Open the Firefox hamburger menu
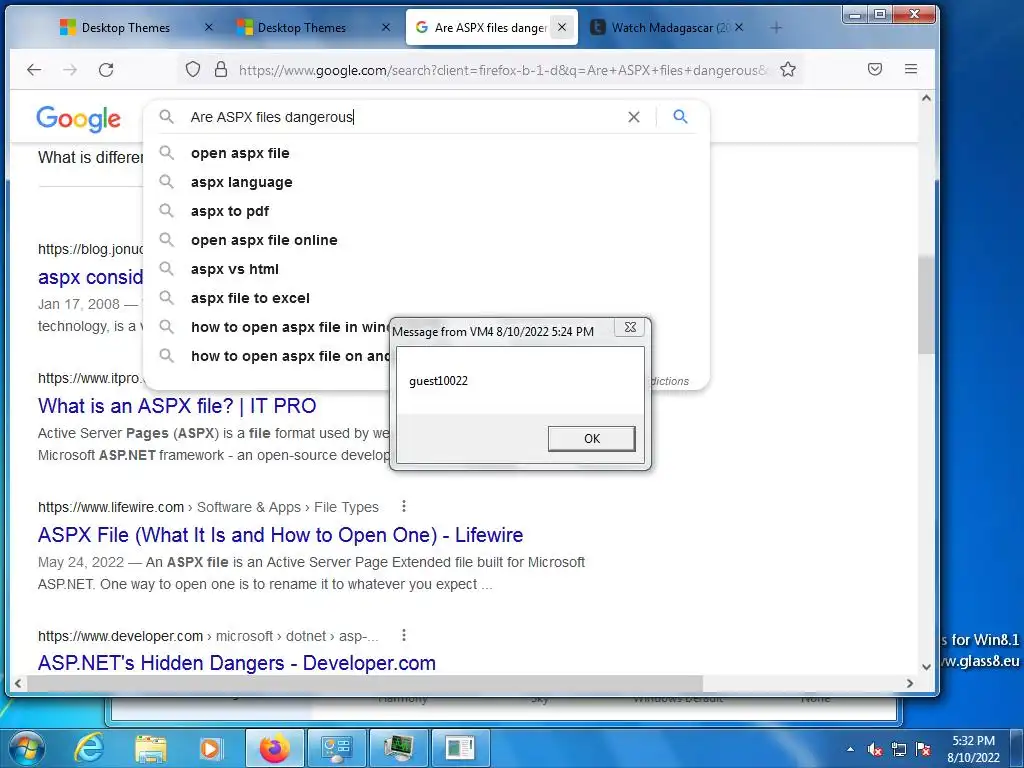Viewport: 1024px width, 768px height. coord(911,69)
